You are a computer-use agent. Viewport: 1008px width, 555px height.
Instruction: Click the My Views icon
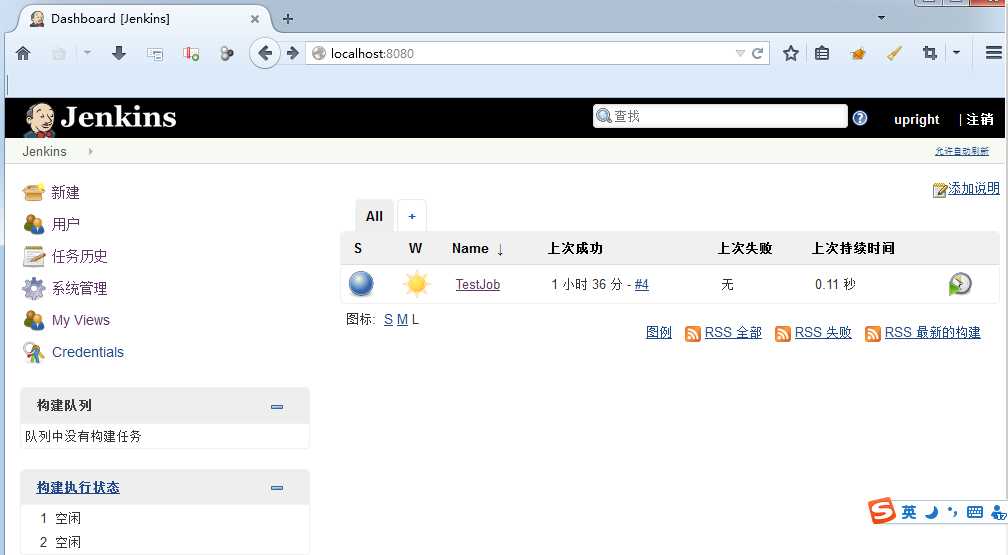click(x=33, y=320)
